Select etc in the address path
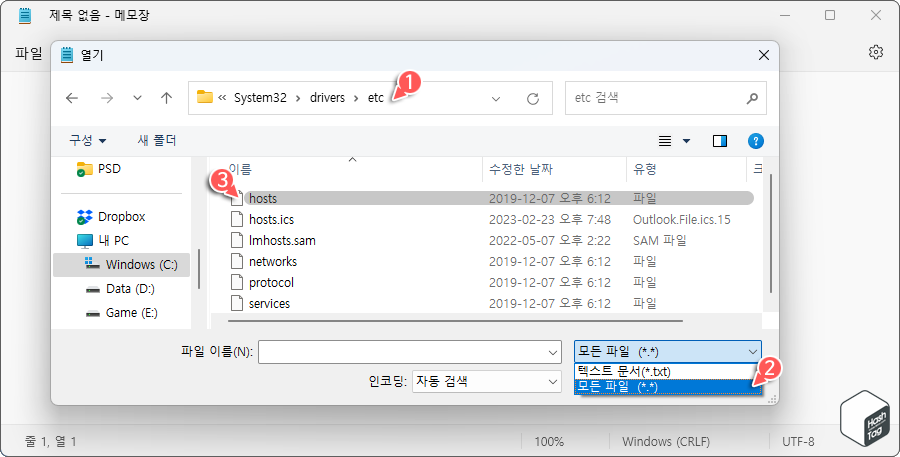The height and width of the screenshot is (457, 900). point(375,98)
